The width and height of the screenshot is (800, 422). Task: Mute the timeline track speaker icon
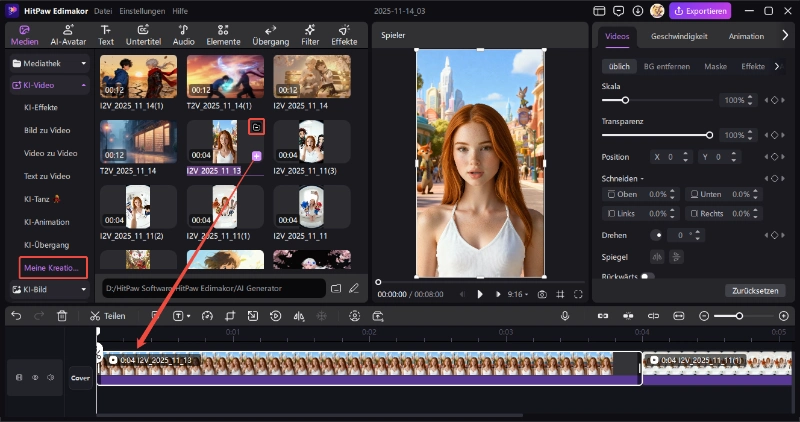click(x=53, y=378)
